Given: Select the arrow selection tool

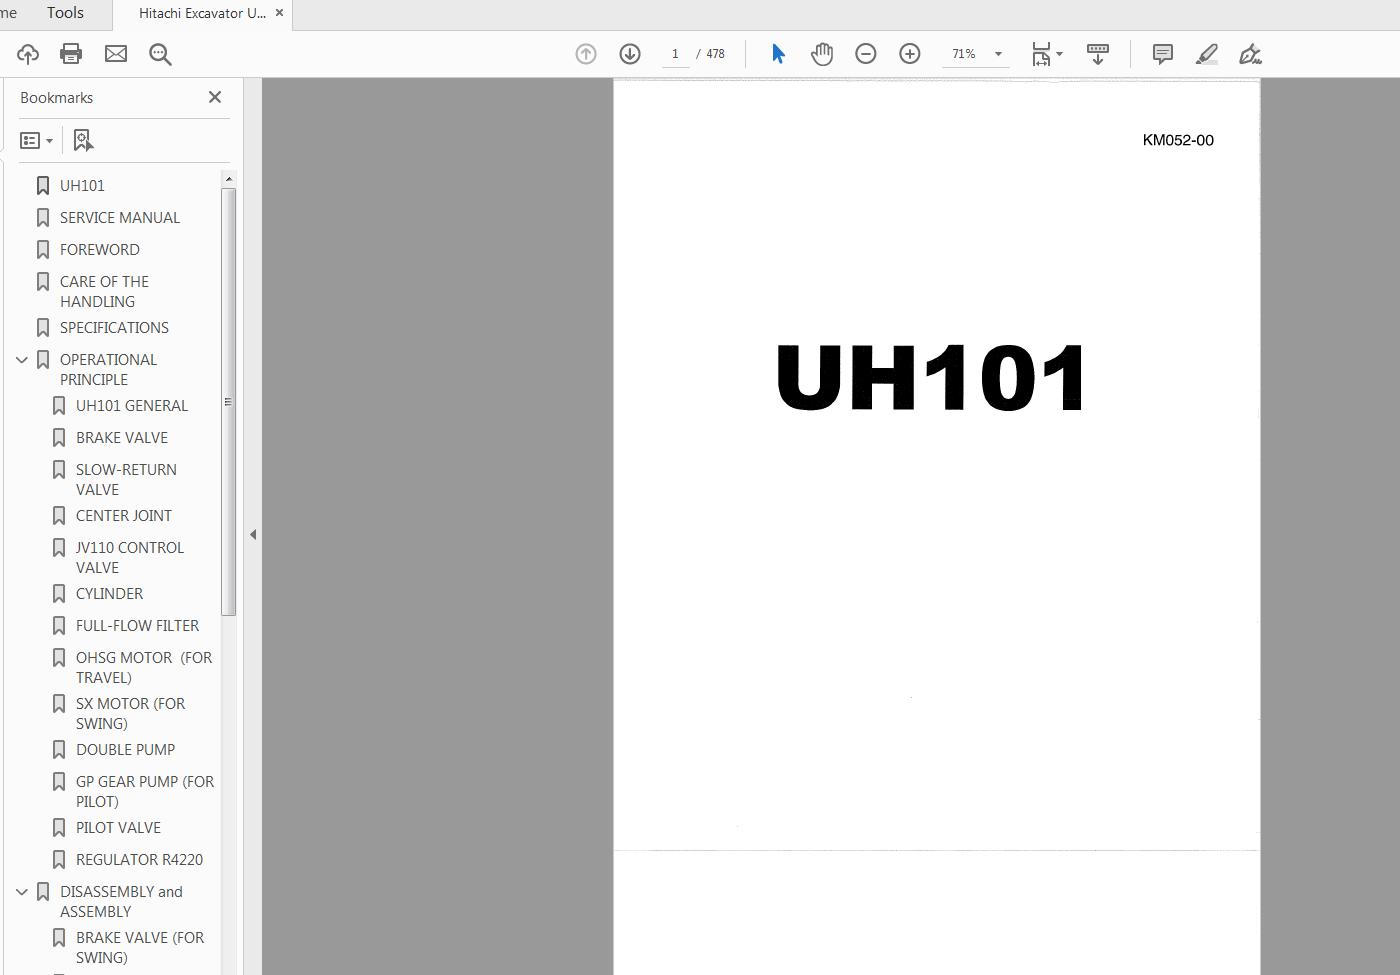Looking at the screenshot, I should 778,54.
